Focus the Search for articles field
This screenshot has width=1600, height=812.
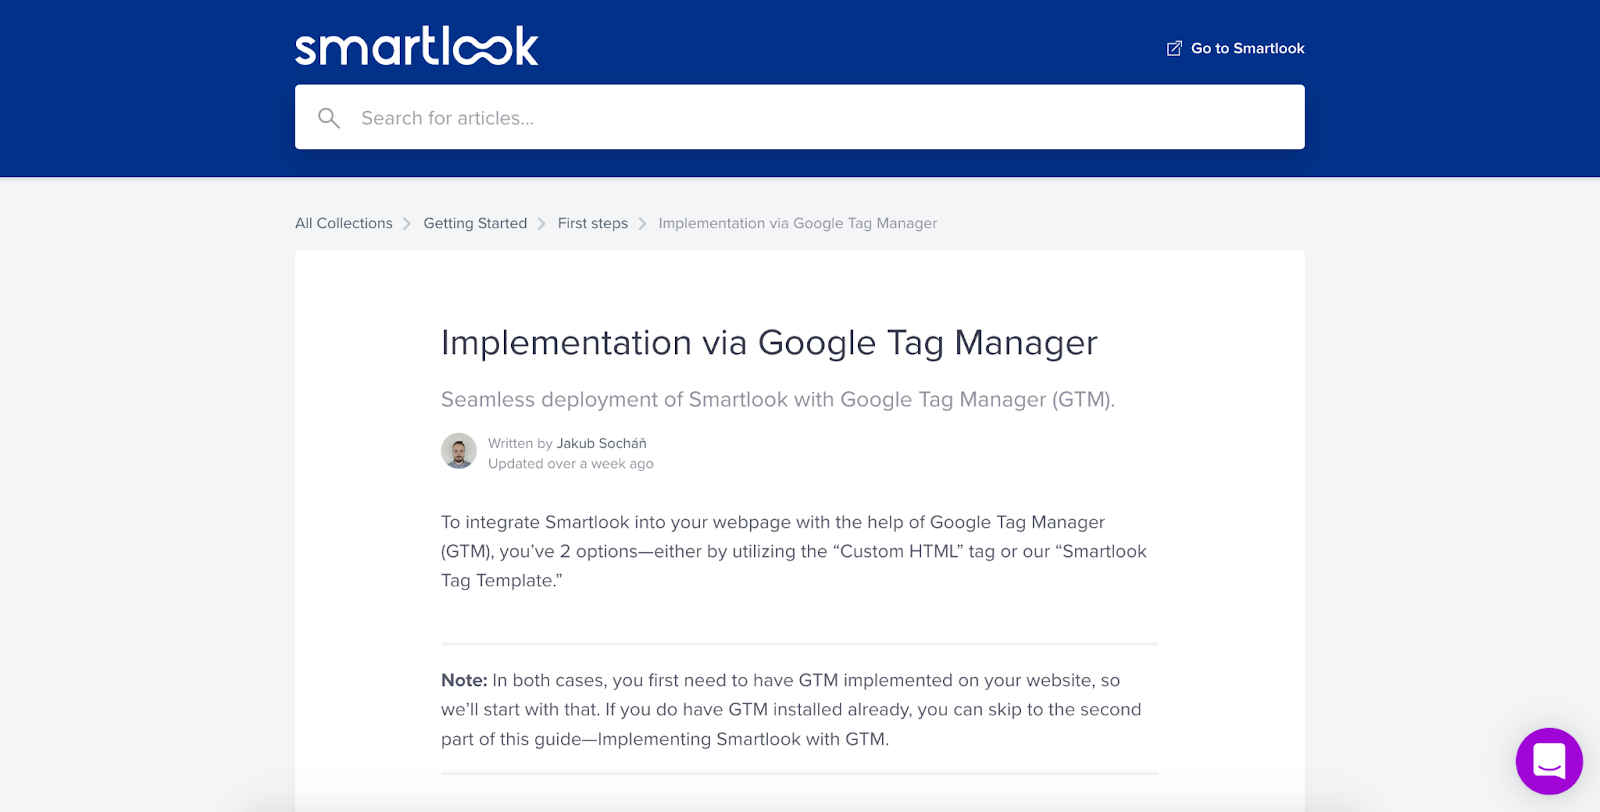click(x=800, y=117)
